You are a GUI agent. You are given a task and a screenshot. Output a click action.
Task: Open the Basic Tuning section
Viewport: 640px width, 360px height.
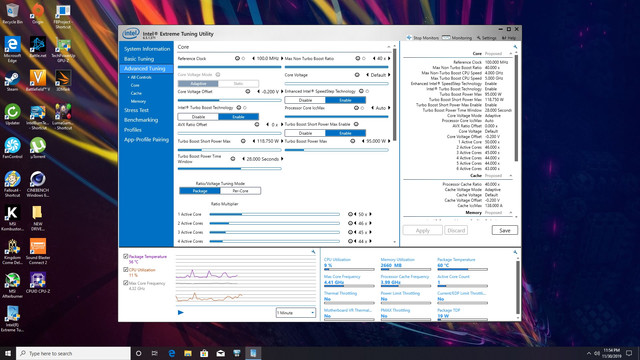click(x=139, y=59)
